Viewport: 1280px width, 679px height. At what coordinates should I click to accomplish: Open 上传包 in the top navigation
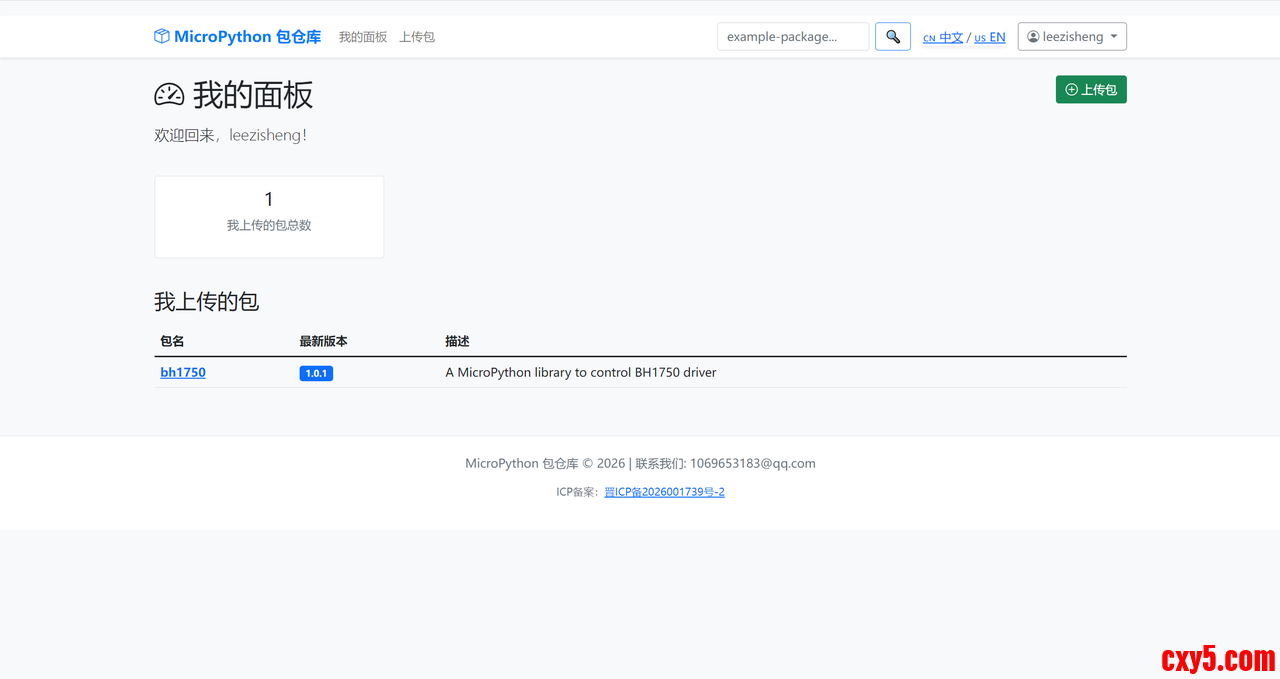point(417,37)
